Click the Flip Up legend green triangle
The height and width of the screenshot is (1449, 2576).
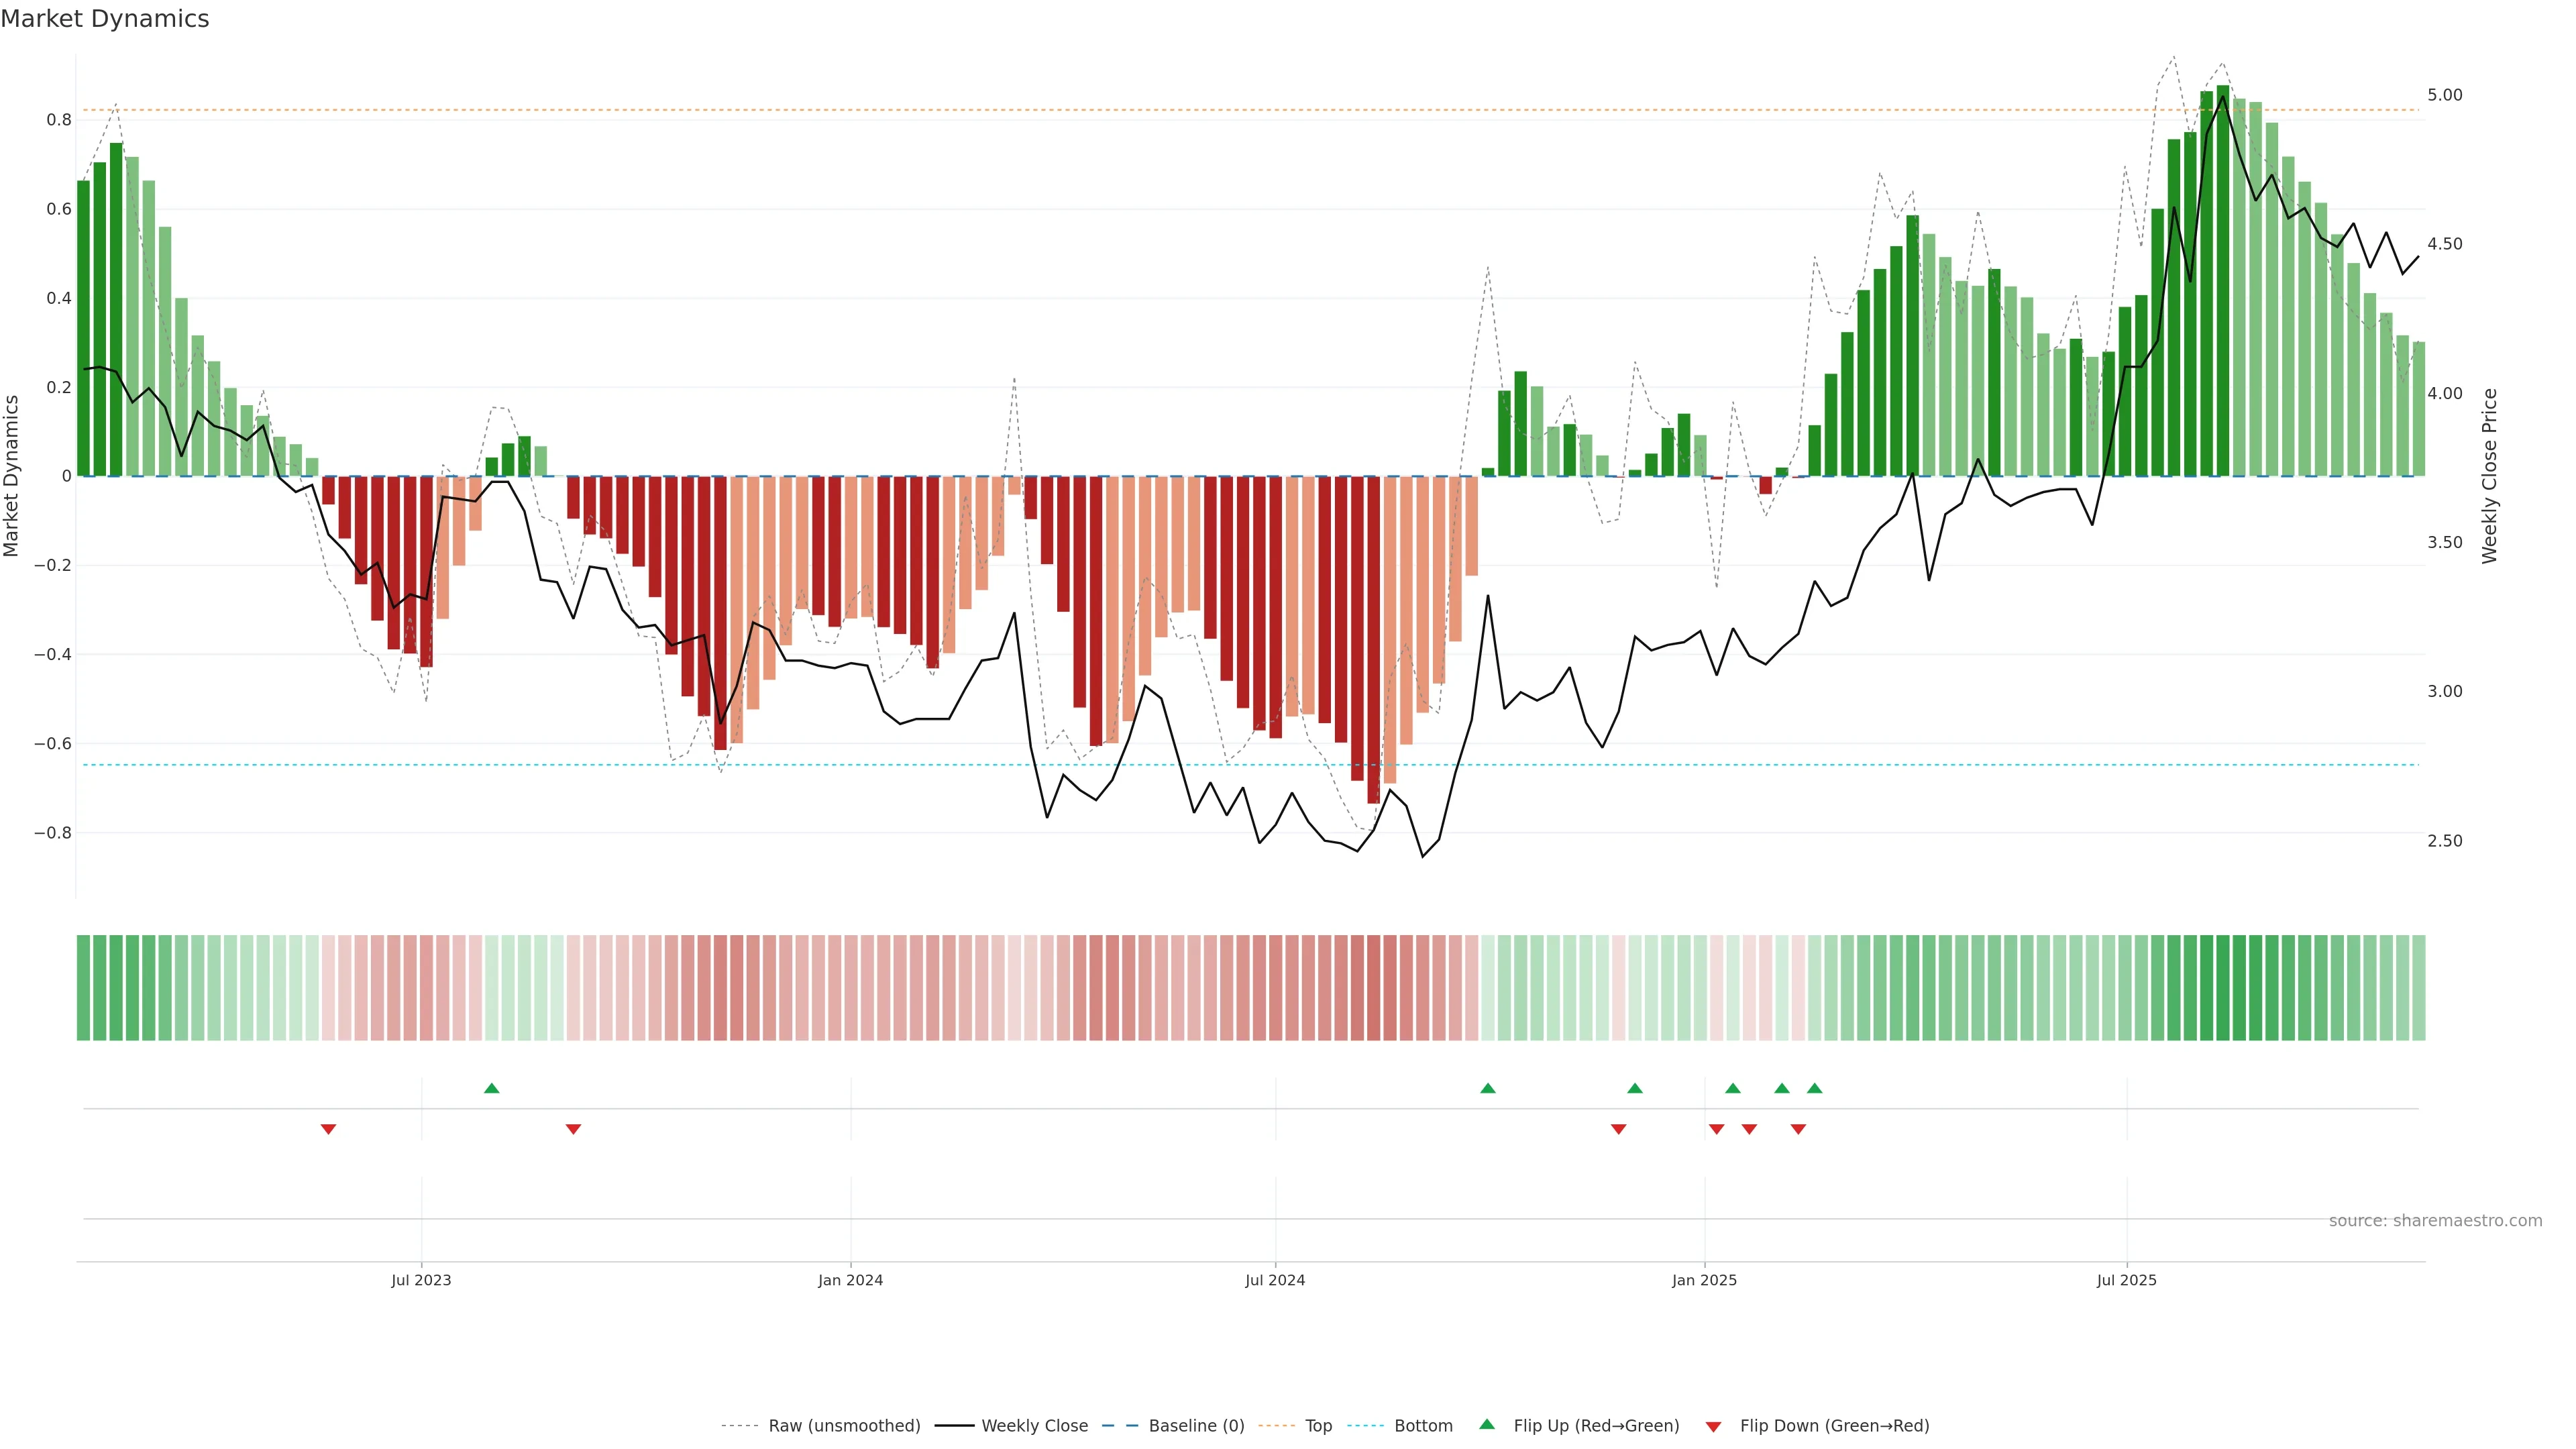tap(1486, 1424)
